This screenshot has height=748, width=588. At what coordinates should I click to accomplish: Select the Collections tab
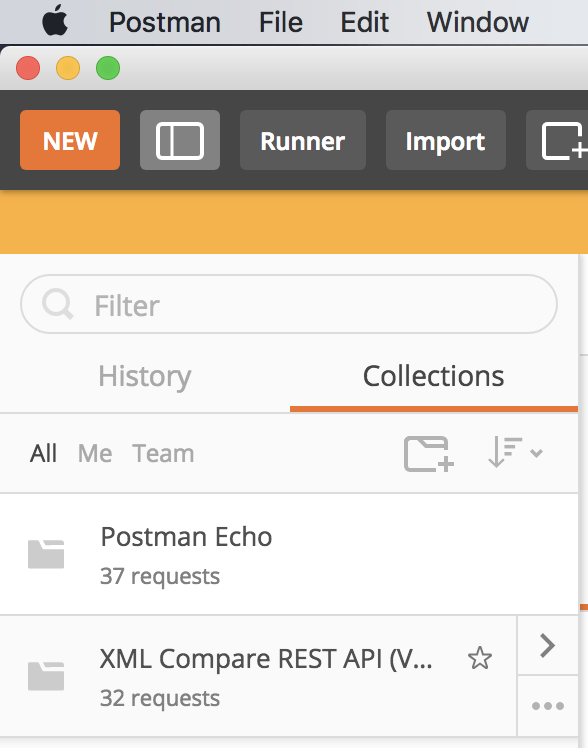tap(433, 376)
